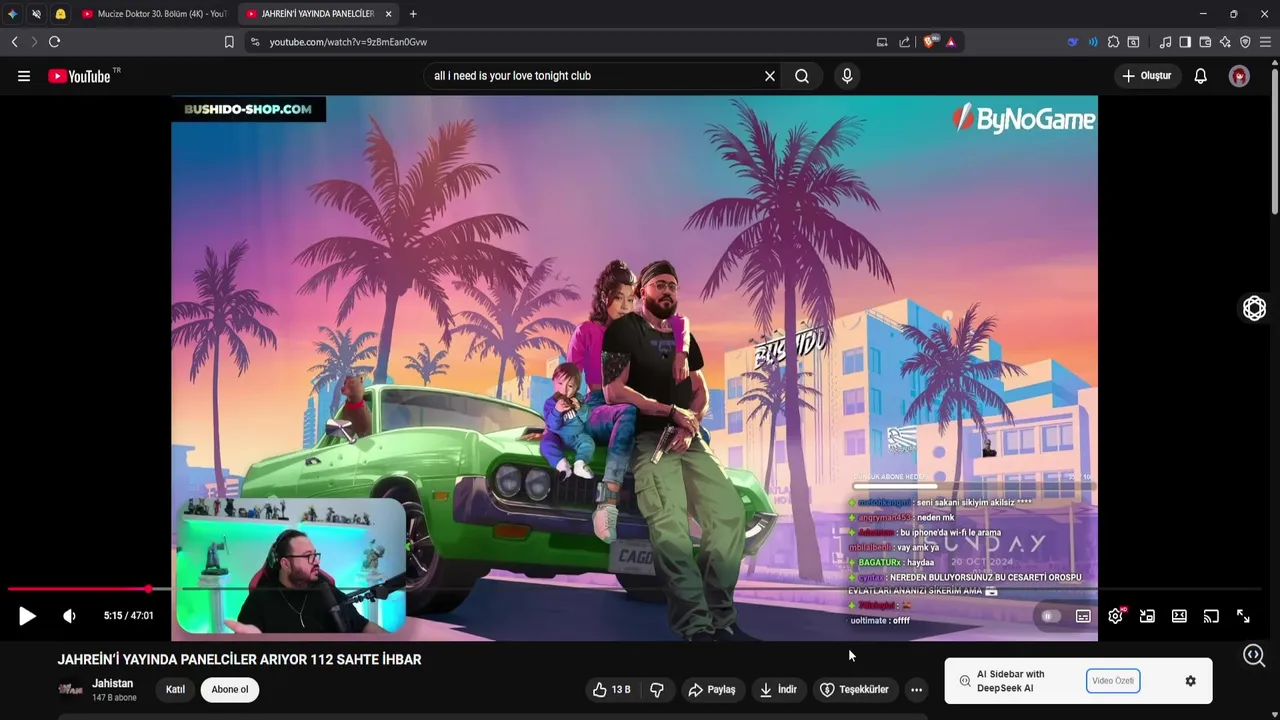Open the blue whale extension
The width and height of the screenshot is (1280, 720).
(1073, 42)
